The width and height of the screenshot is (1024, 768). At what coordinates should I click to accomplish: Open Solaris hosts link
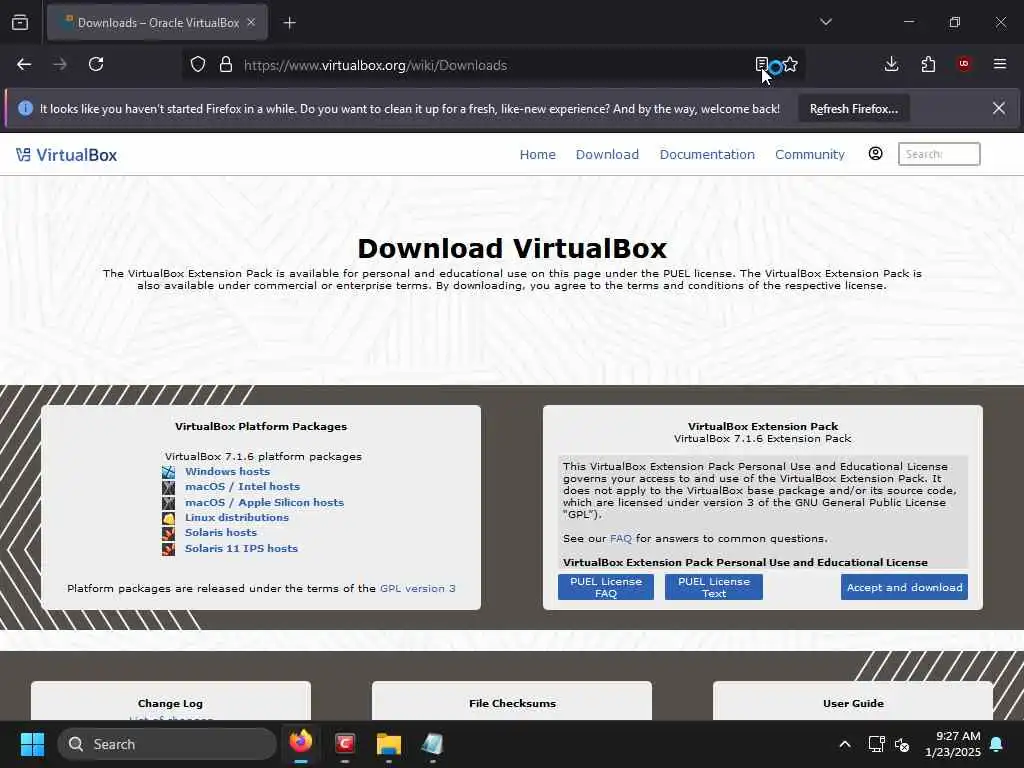(x=221, y=532)
